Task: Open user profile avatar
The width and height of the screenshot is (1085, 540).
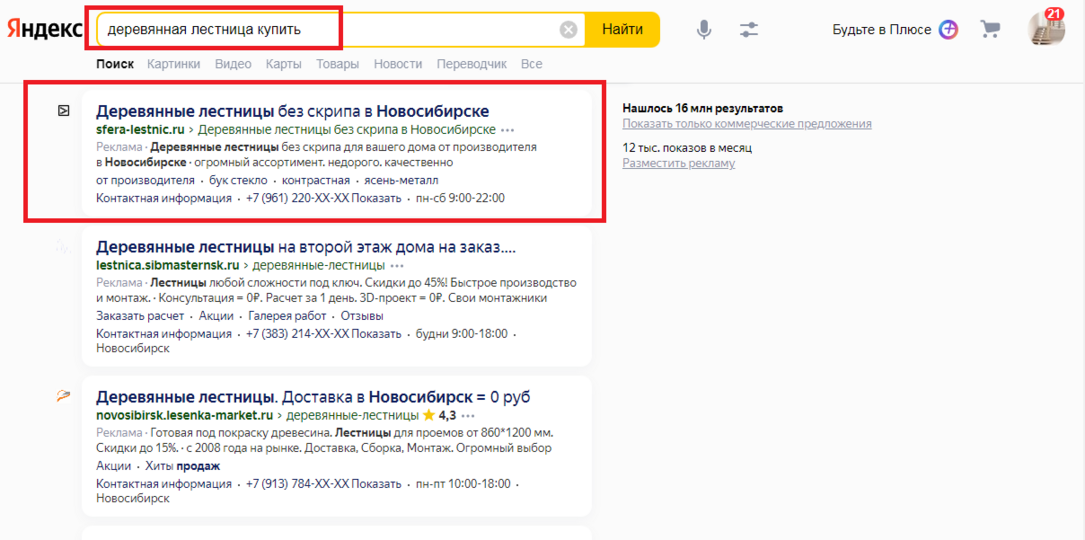Action: coord(1046,28)
